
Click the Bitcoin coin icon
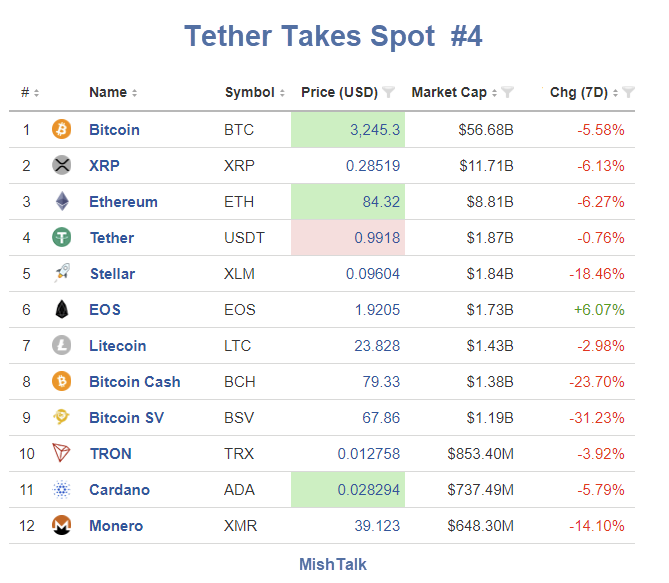pyautogui.click(x=62, y=130)
